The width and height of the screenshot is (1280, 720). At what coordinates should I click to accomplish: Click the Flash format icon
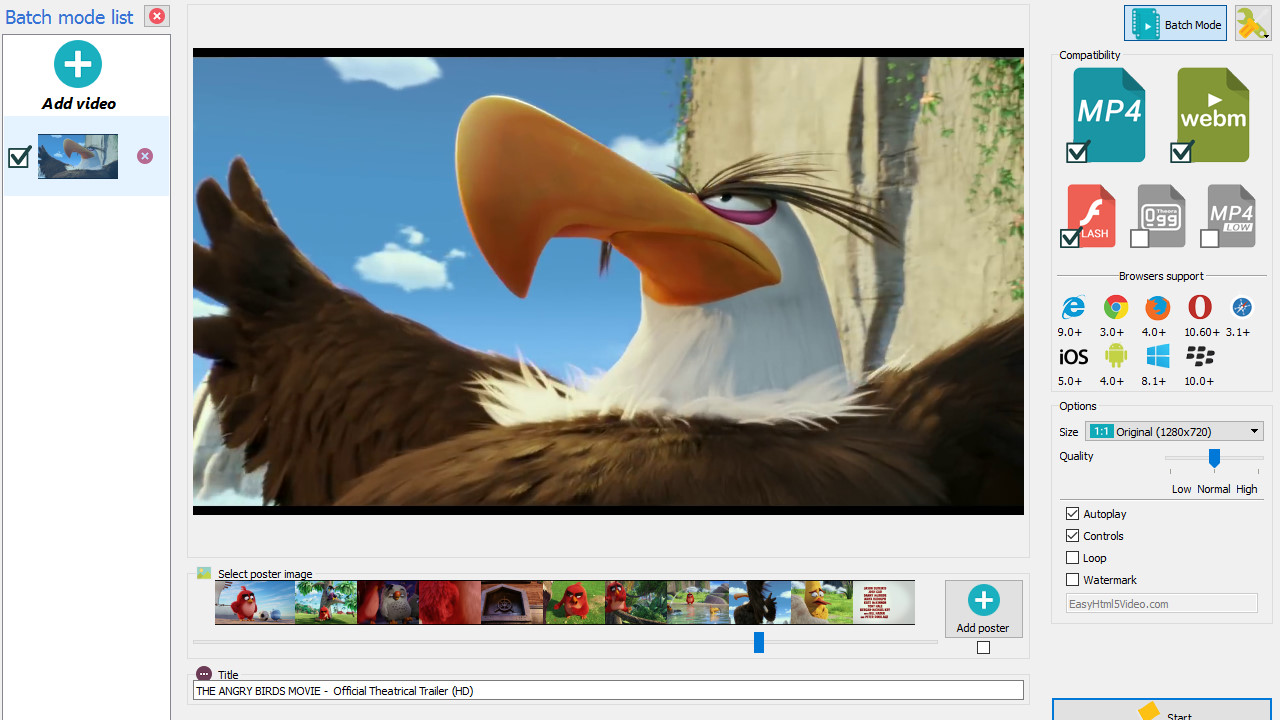(x=1091, y=215)
